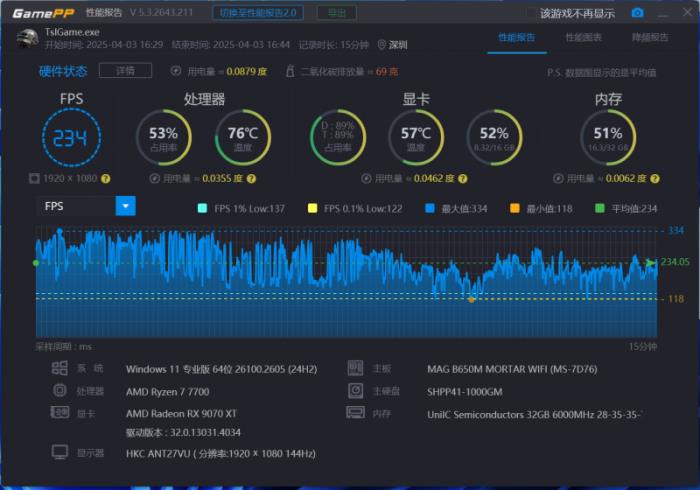This screenshot has width=700, height=490.
Task: Click the CO2 emission bottle icon
Action: [x=290, y=71]
